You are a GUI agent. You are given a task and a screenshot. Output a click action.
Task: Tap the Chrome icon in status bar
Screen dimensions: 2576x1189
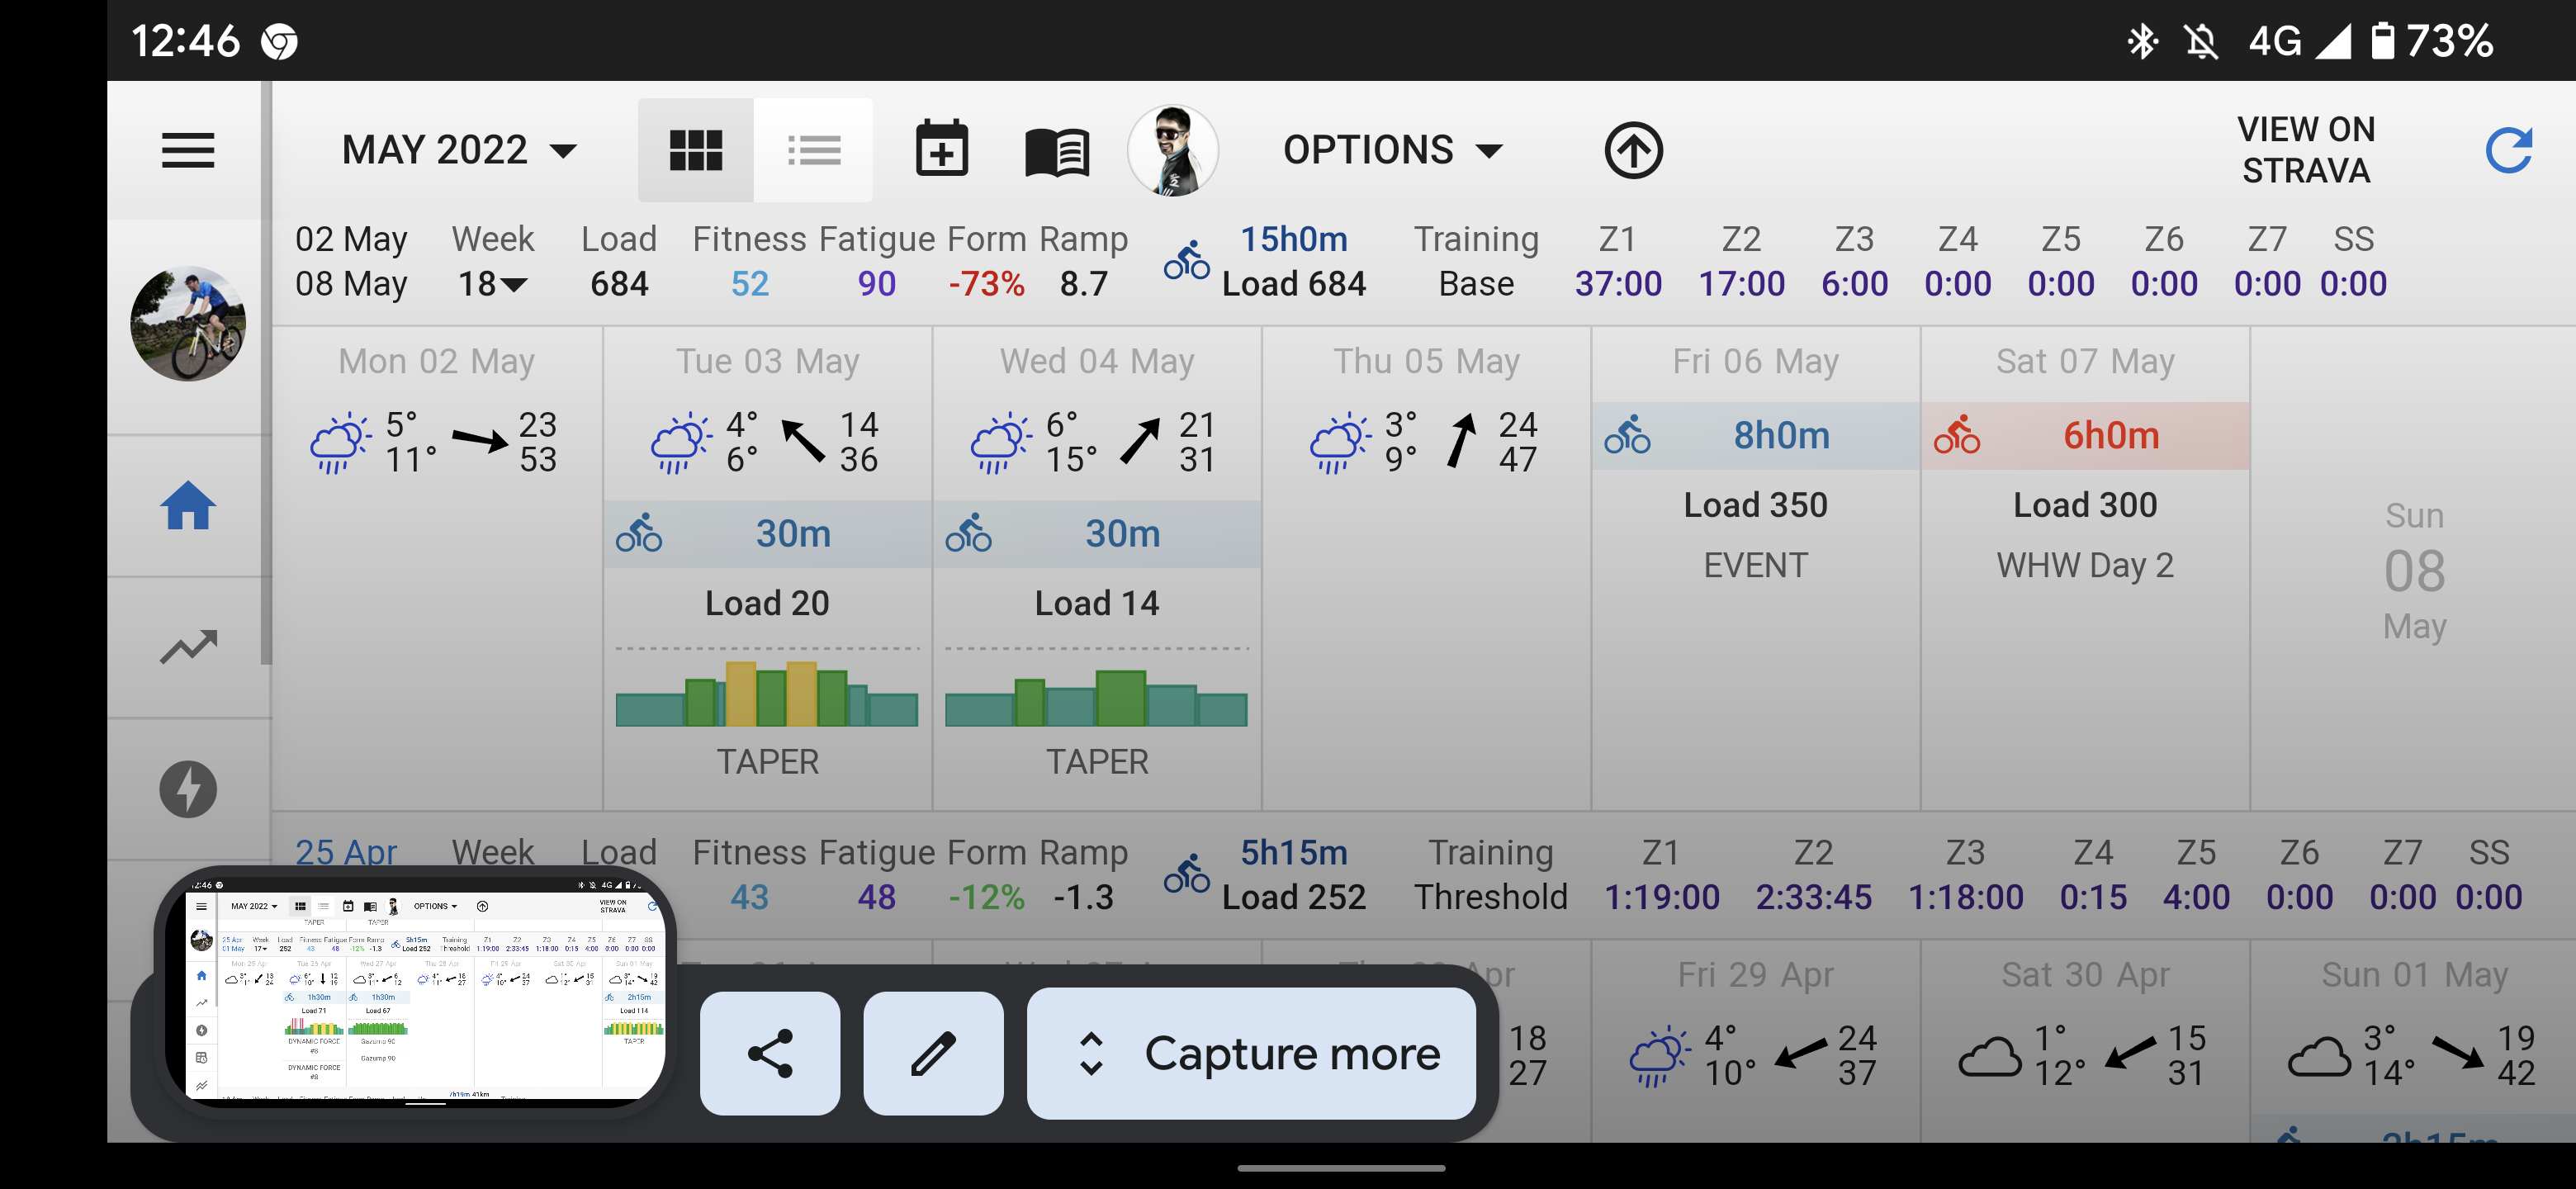coord(279,42)
